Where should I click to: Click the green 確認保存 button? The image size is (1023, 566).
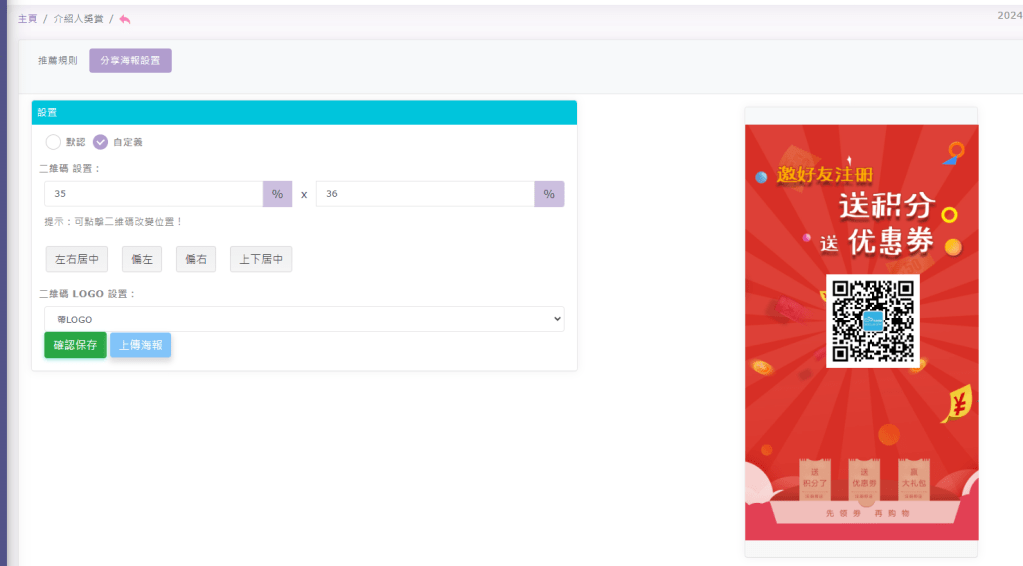click(x=75, y=345)
